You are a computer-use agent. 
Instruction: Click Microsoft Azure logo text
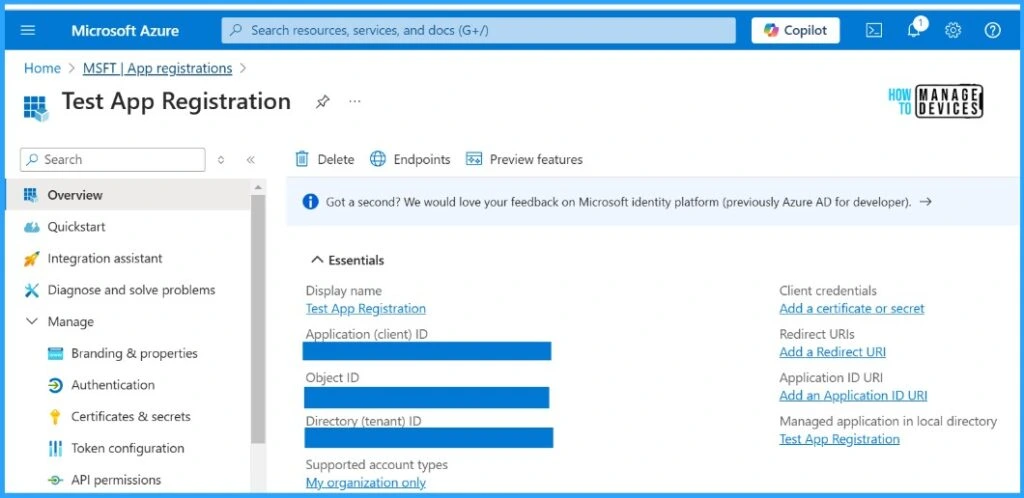pyautogui.click(x=125, y=31)
